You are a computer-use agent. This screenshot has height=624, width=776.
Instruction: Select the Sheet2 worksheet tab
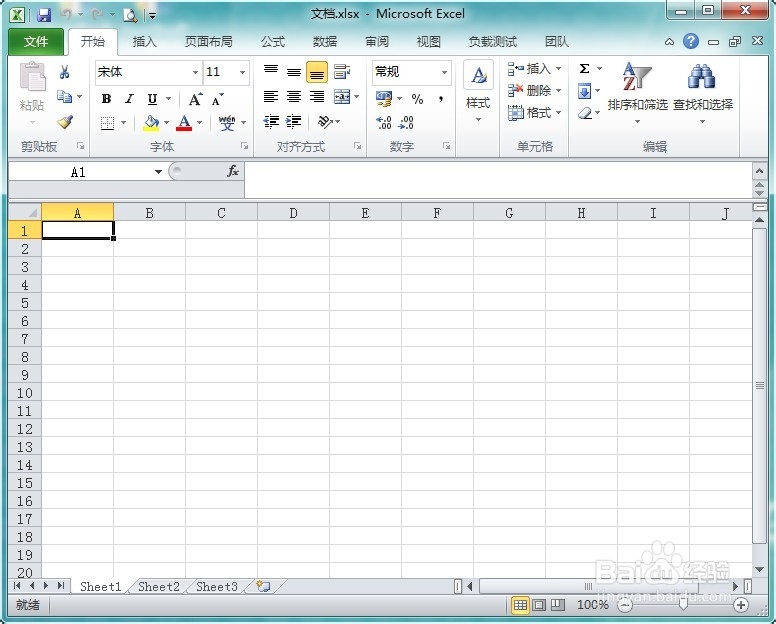coord(158,586)
